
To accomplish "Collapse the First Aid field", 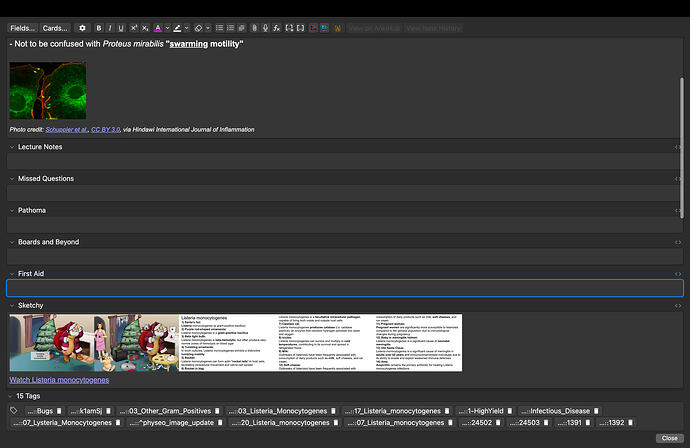I will point(12,274).
